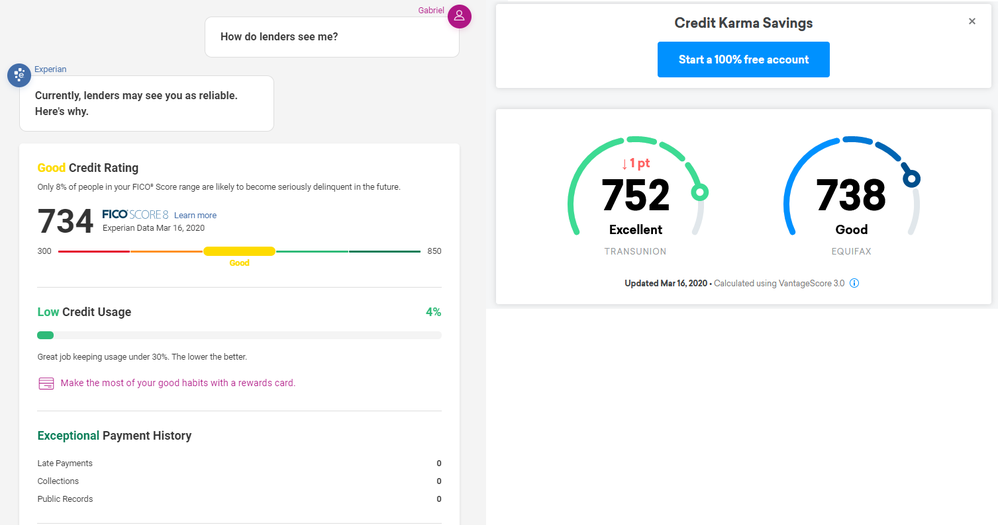This screenshot has height=525, width=1000.
Task: Click the Experian assistant avatar icon
Action: tap(19, 75)
